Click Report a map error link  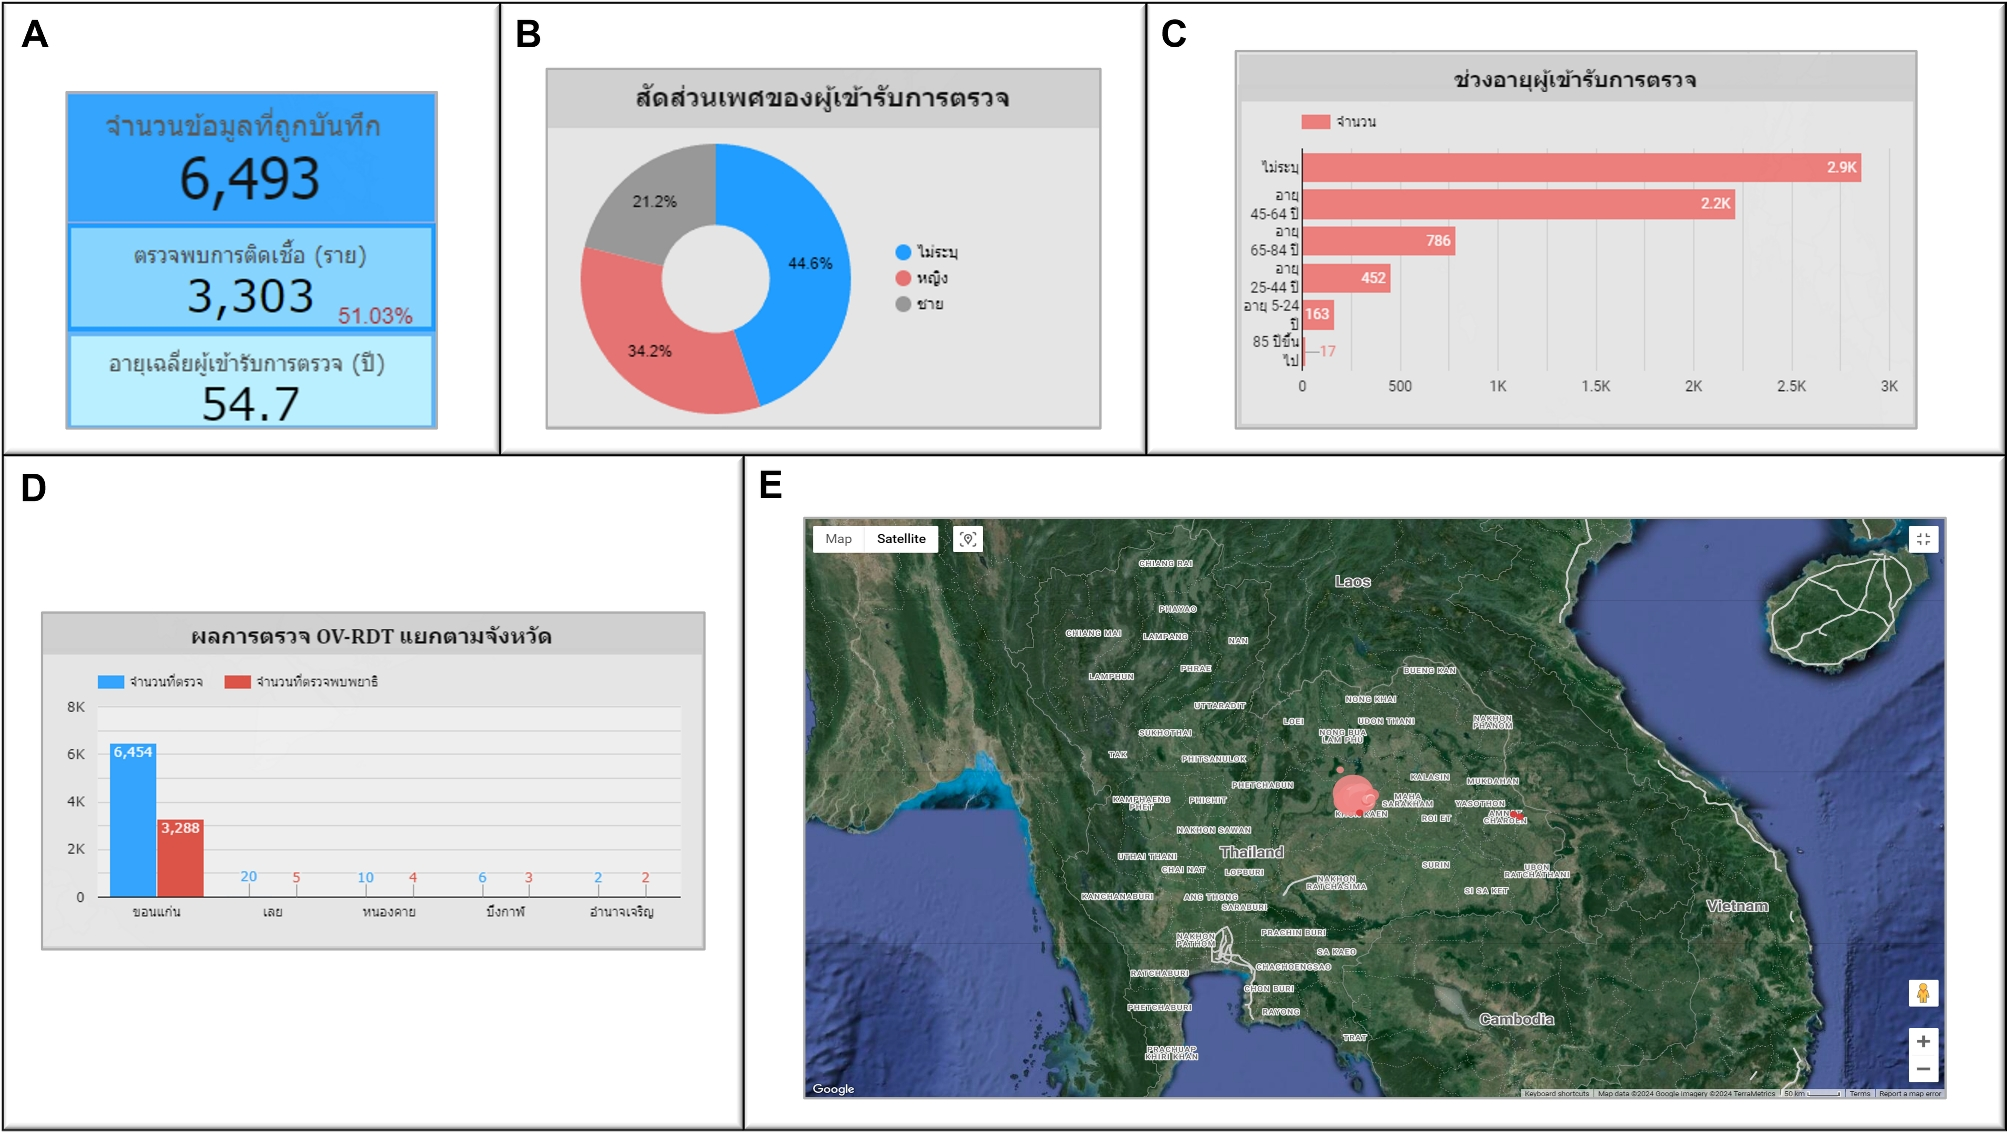point(1909,1094)
